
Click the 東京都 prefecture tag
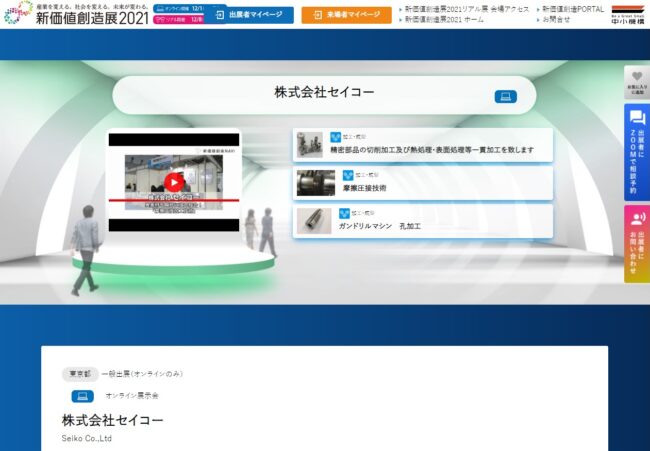[x=79, y=373]
